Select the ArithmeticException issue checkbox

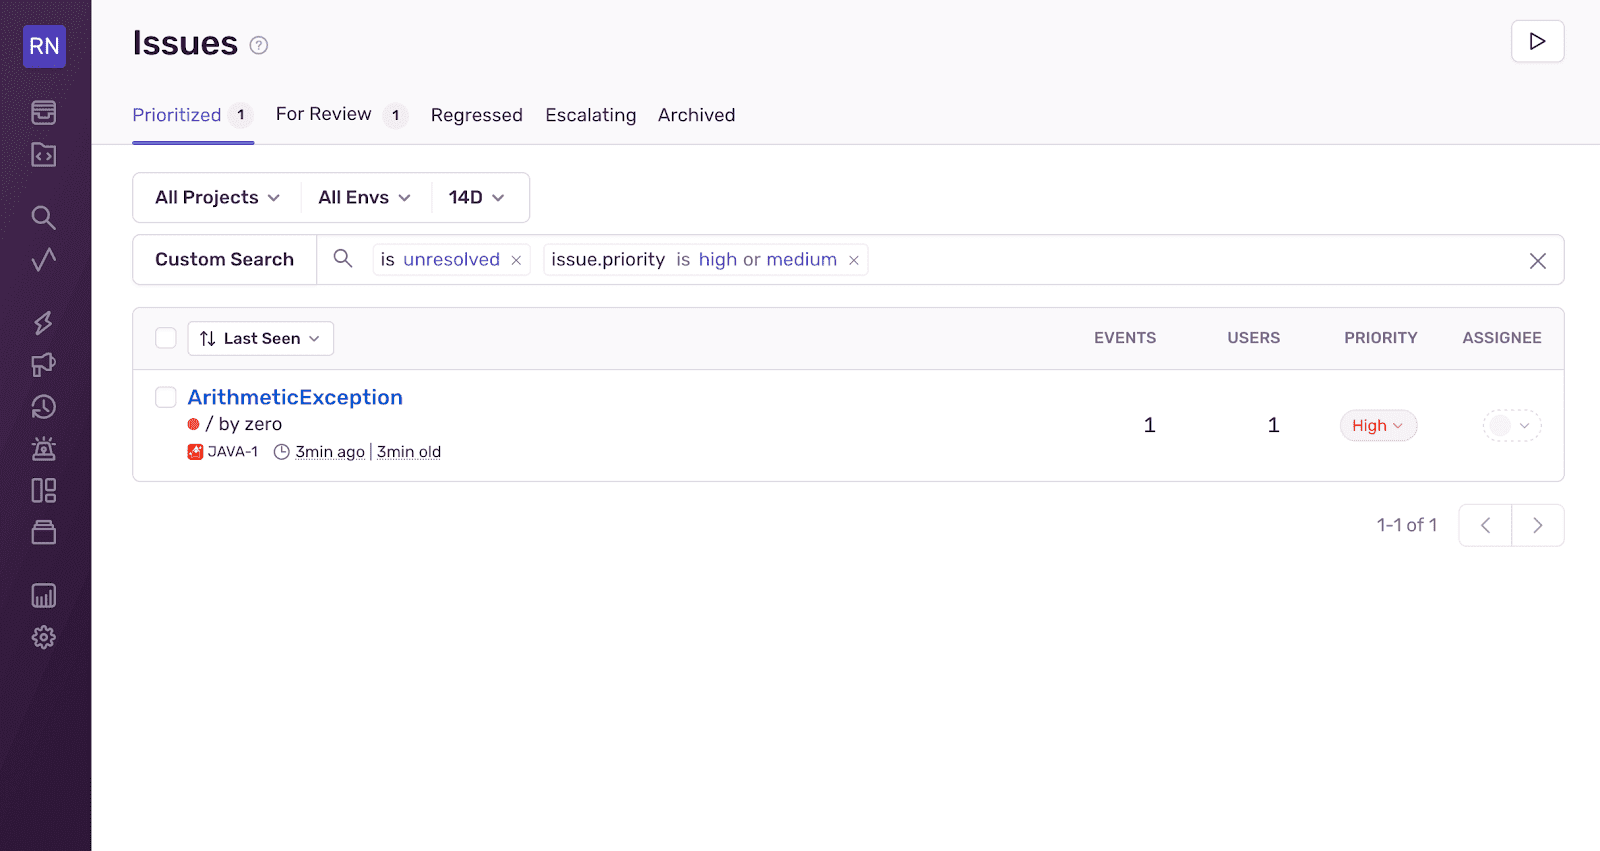click(166, 398)
